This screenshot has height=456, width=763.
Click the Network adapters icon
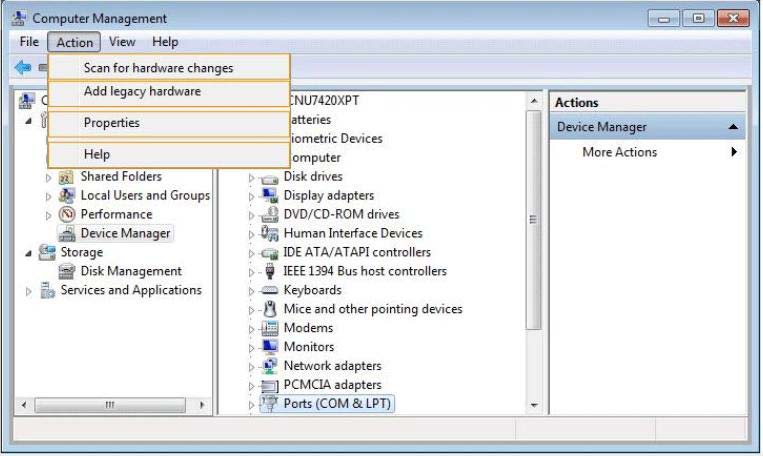point(270,366)
